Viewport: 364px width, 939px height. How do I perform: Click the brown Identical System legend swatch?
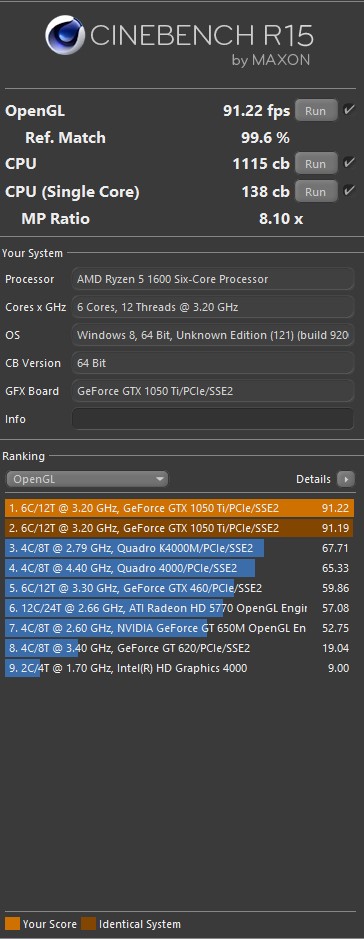click(x=89, y=923)
